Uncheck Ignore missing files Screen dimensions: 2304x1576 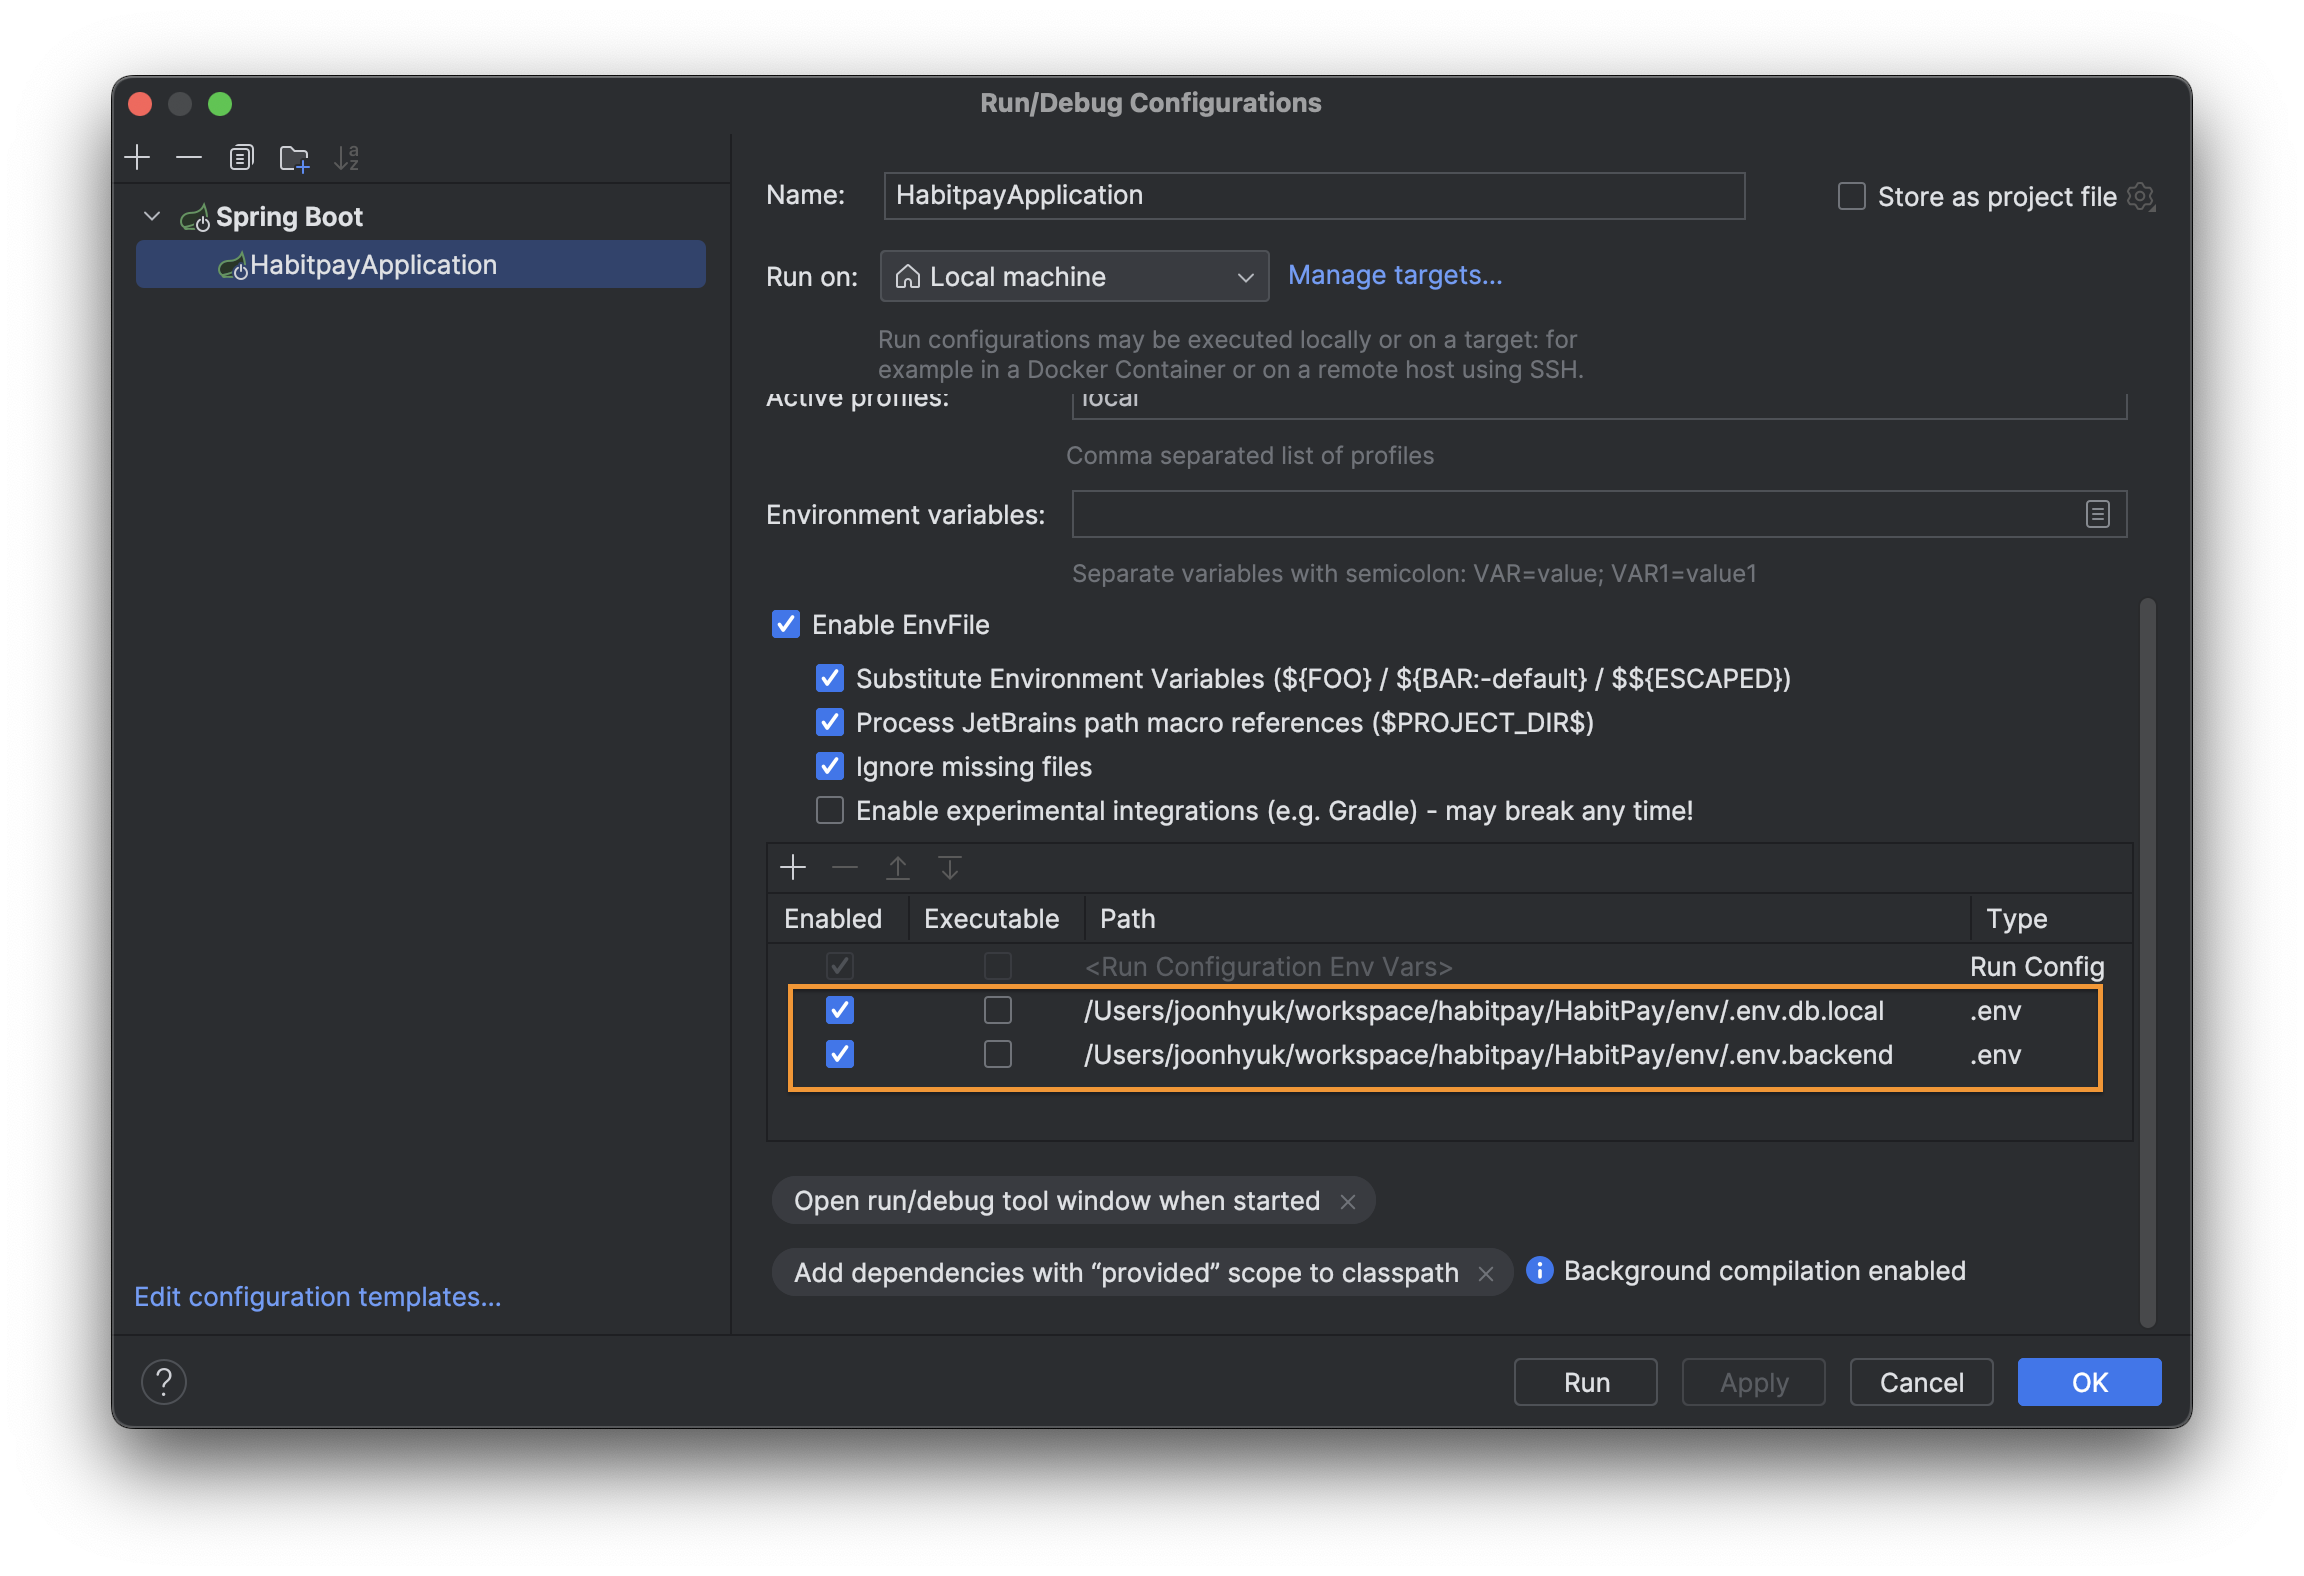tap(830, 767)
